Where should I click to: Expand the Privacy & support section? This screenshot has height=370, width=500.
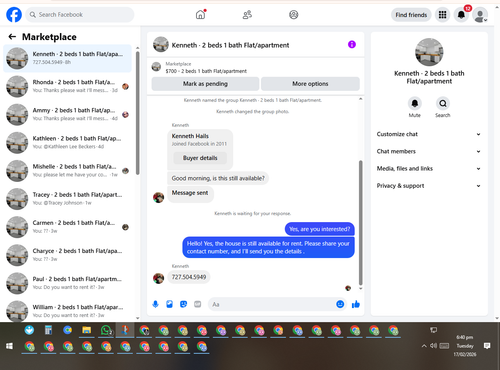pos(429,186)
